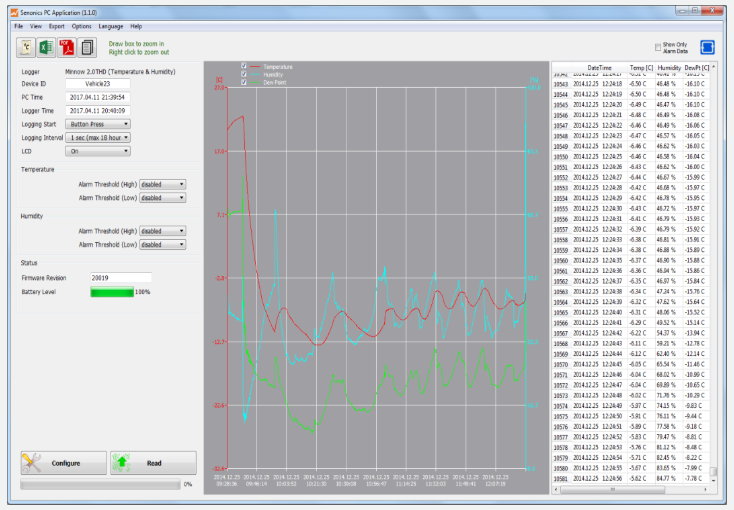Viewport: 734px width, 510px height.
Task: Click the Temp [C] column header
Action: coord(641,67)
